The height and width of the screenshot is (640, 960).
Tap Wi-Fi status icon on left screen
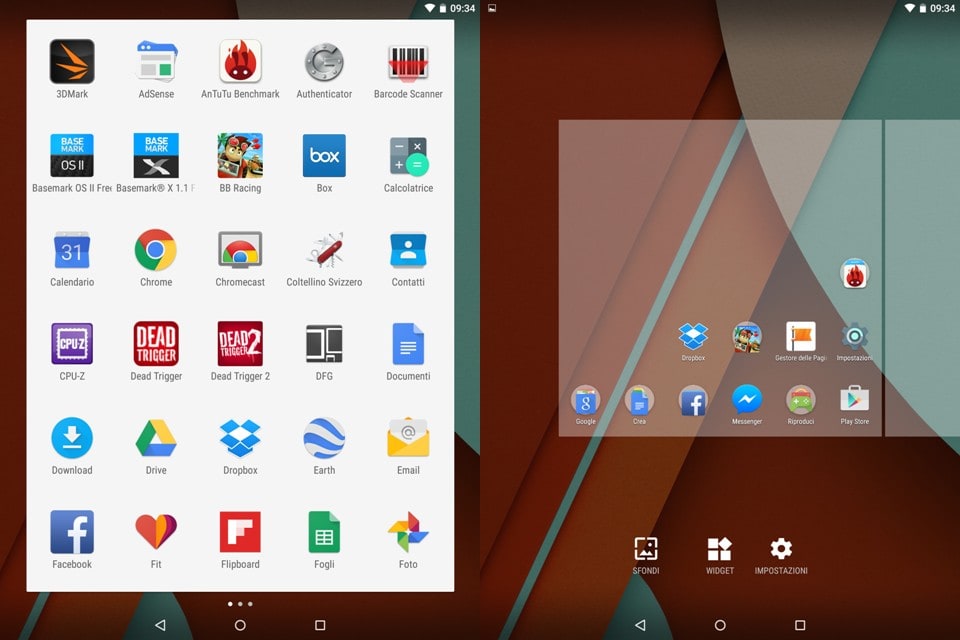coord(430,8)
